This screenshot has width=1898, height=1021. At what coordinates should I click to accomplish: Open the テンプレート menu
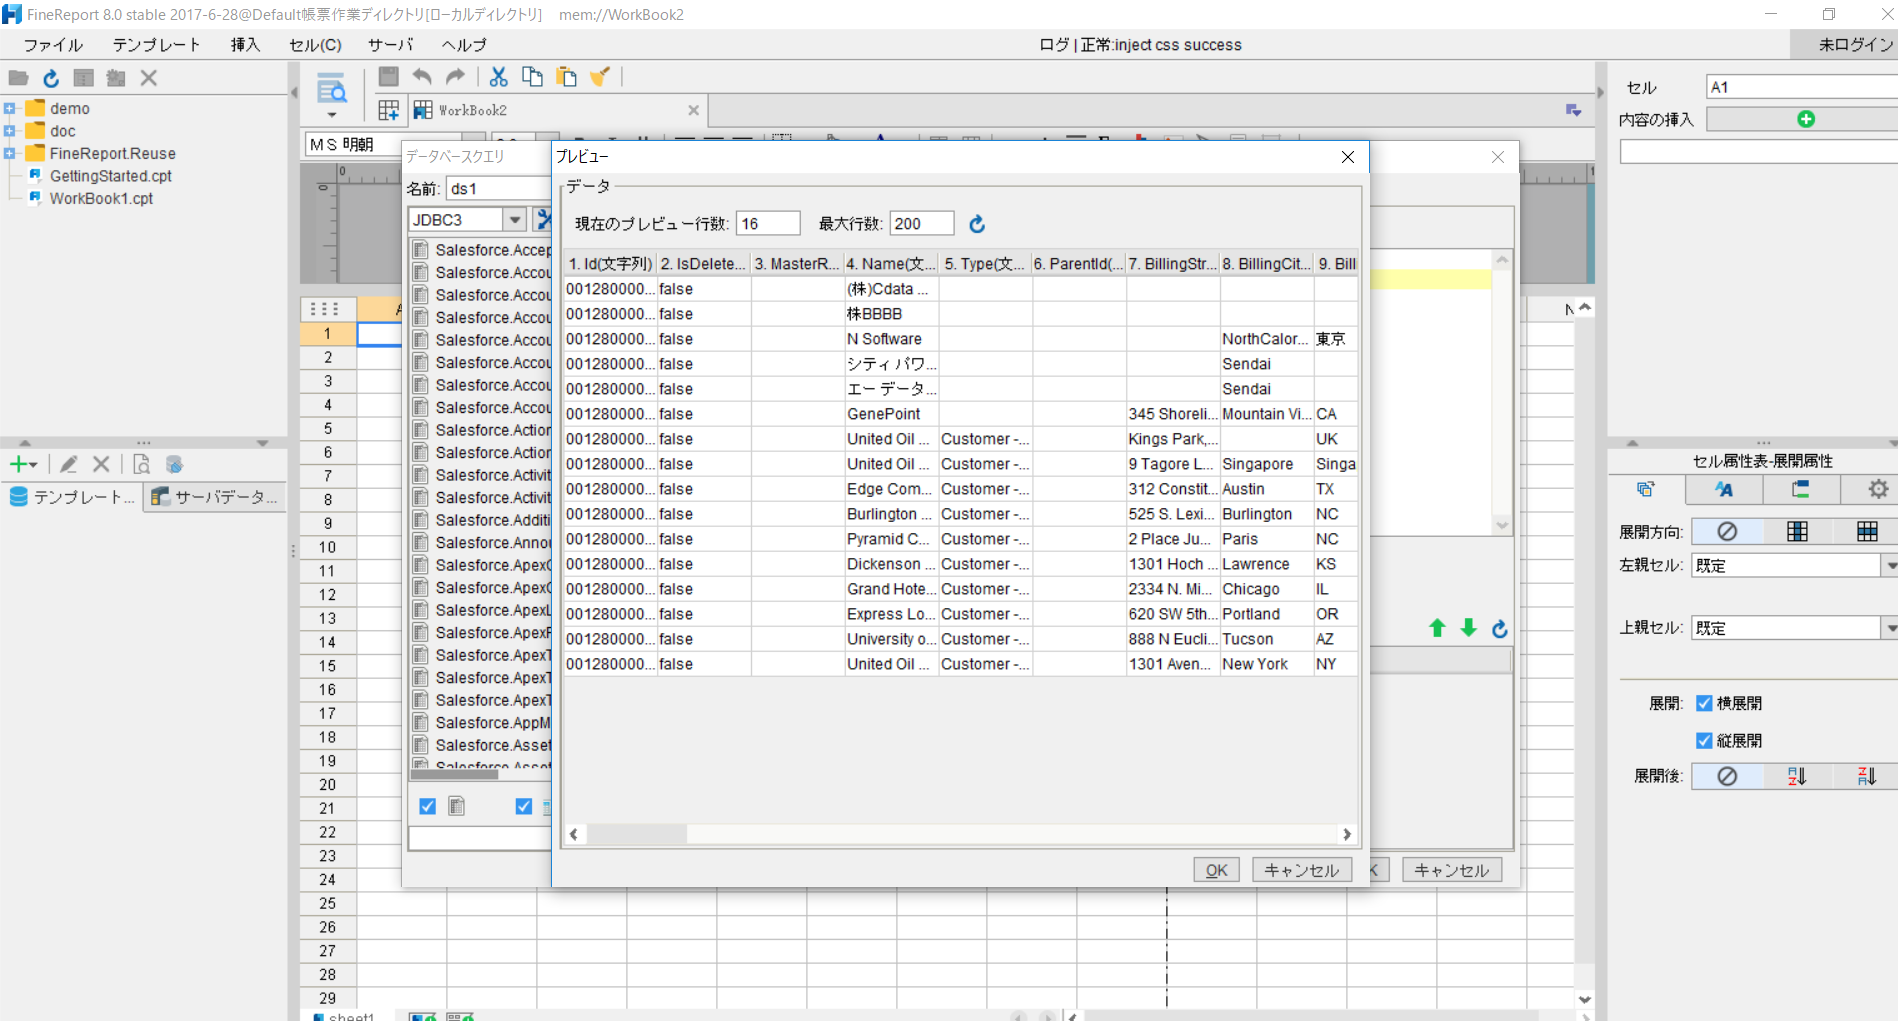(x=156, y=45)
